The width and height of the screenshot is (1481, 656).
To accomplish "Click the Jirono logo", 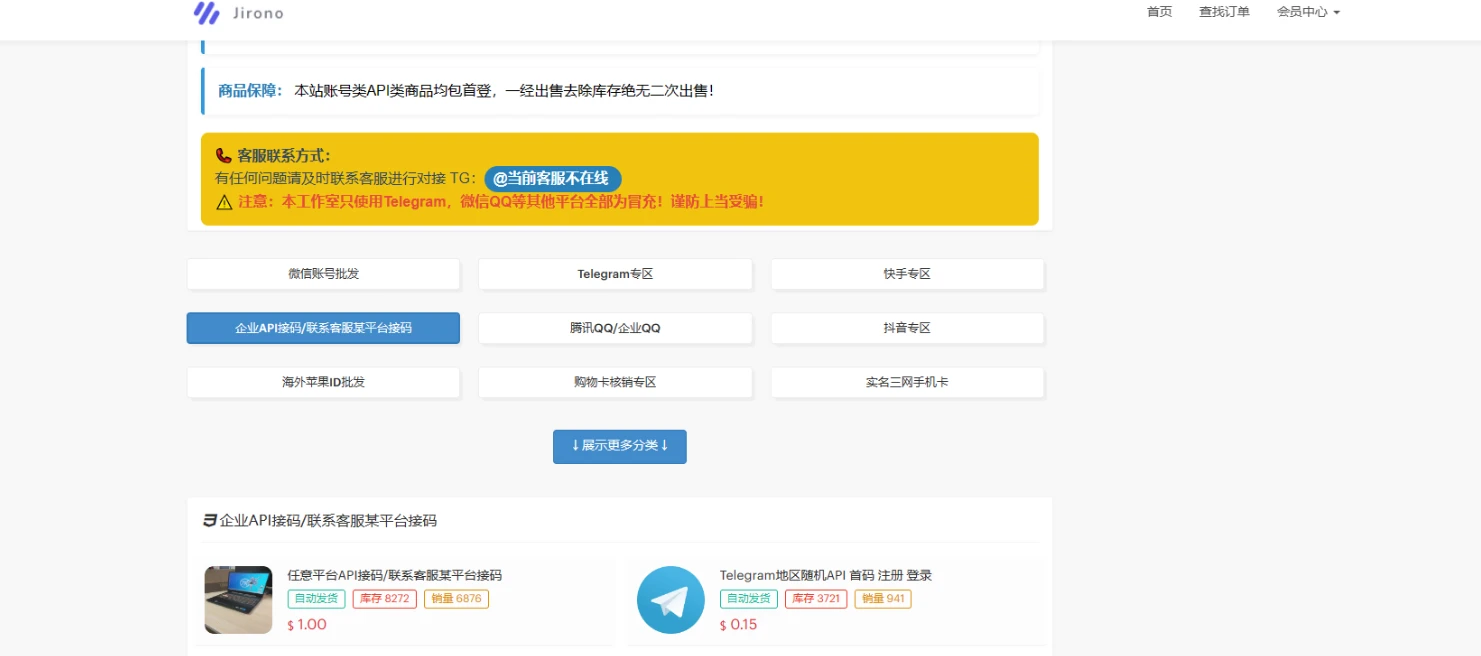I will 237,13.
